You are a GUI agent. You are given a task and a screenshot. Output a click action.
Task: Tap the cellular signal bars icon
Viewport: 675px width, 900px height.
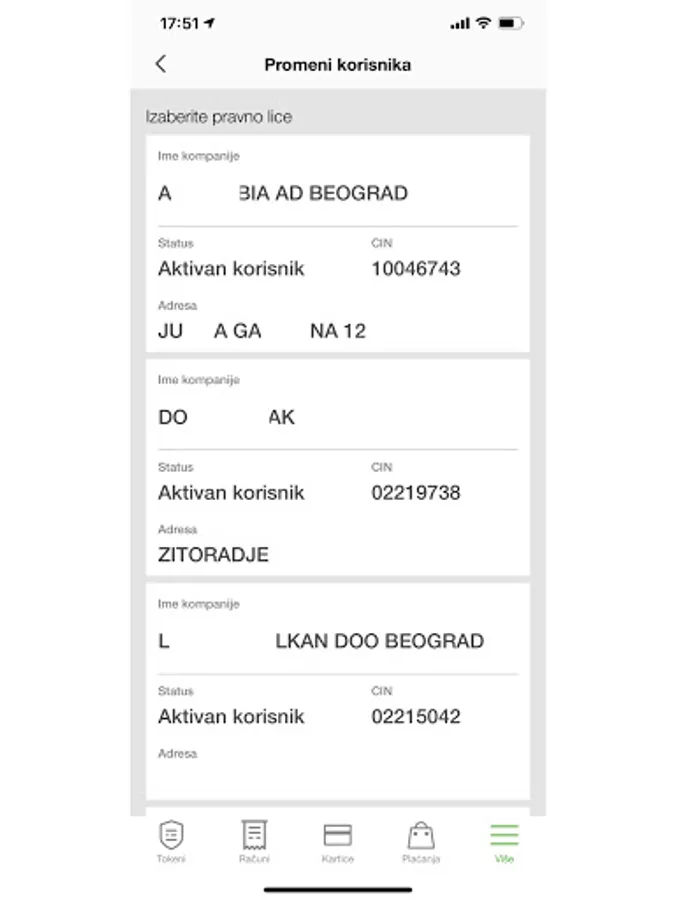[460, 23]
